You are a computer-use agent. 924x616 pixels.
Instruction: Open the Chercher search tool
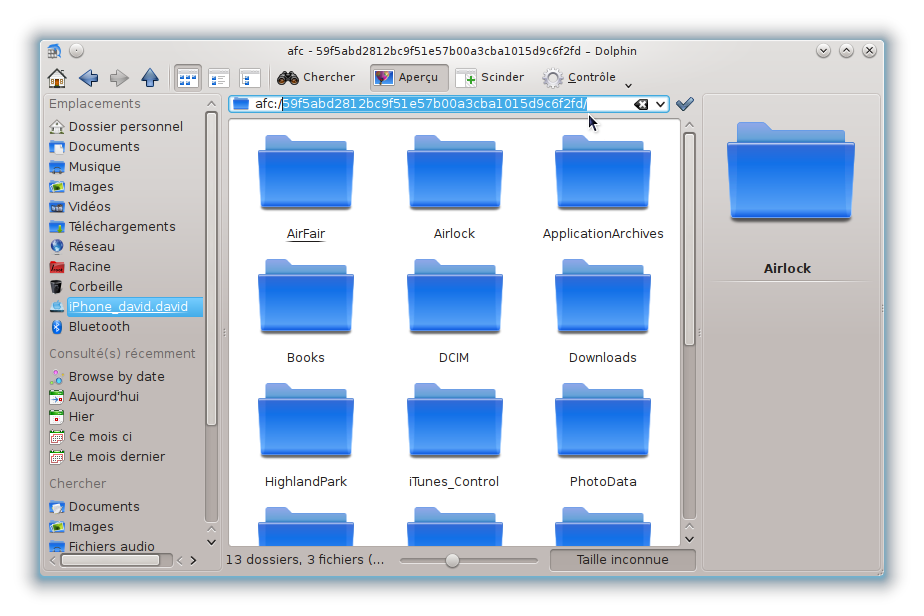[x=316, y=77]
